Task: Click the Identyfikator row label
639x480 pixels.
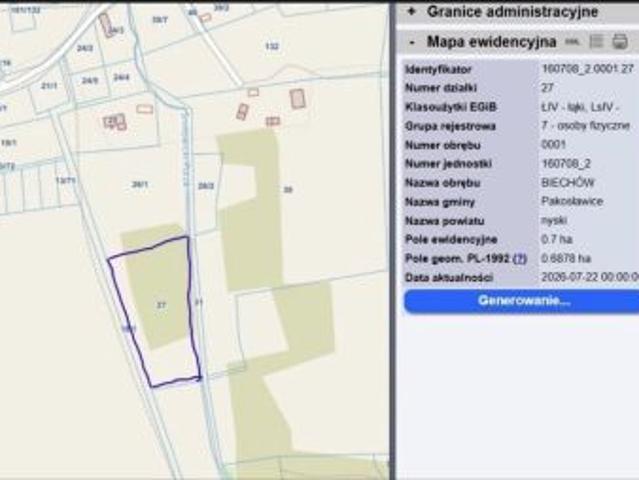Action: click(x=438, y=69)
